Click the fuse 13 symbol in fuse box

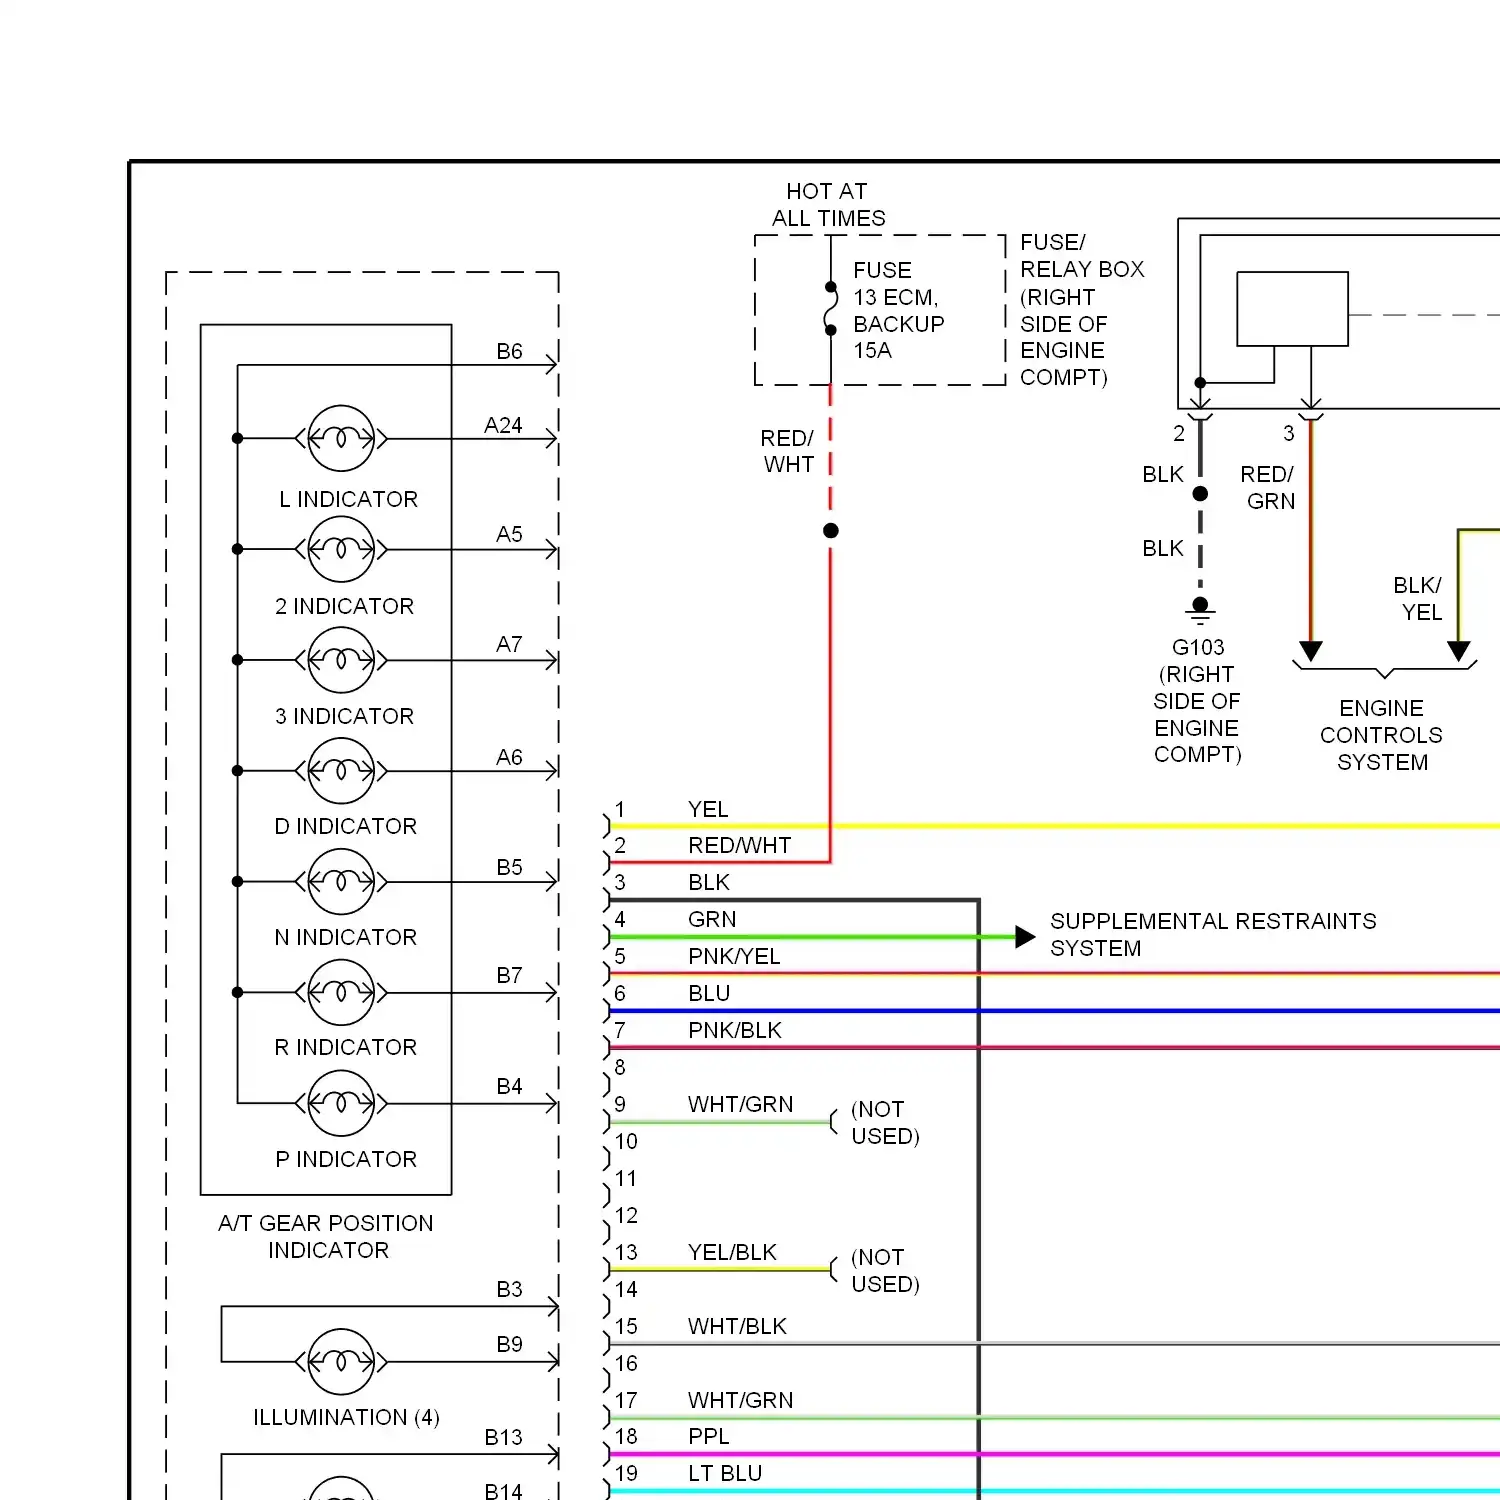tap(830, 308)
